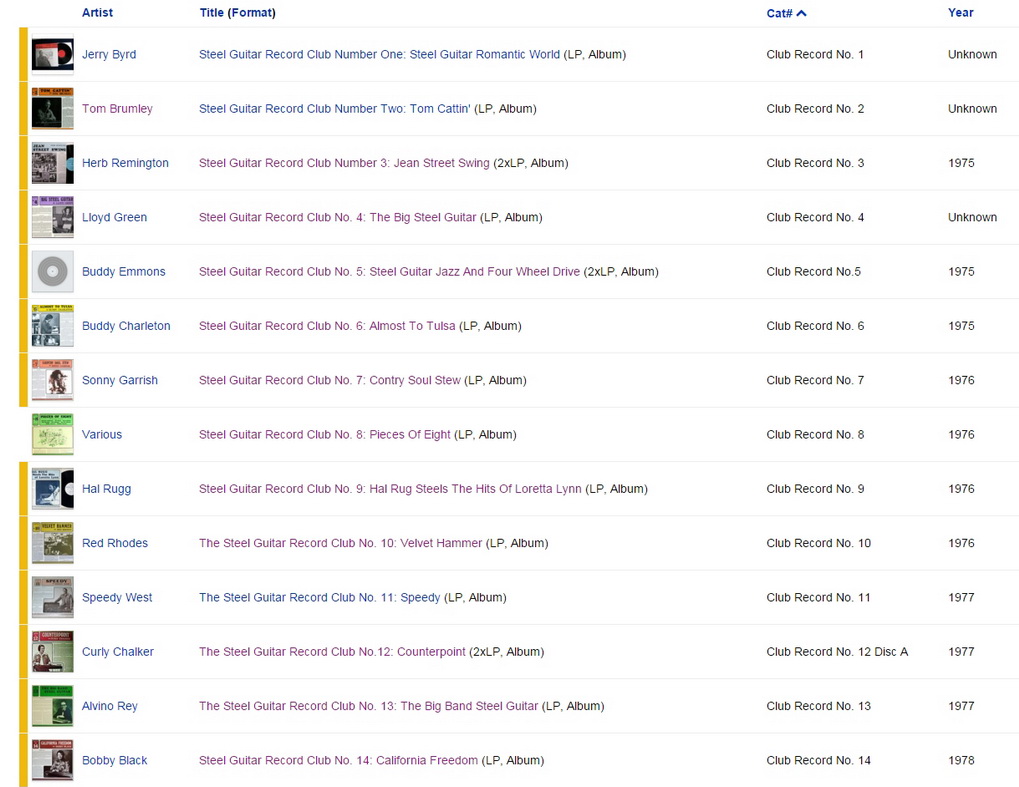
Task: Open Almost To Tulsa release link
Action: pos(327,326)
